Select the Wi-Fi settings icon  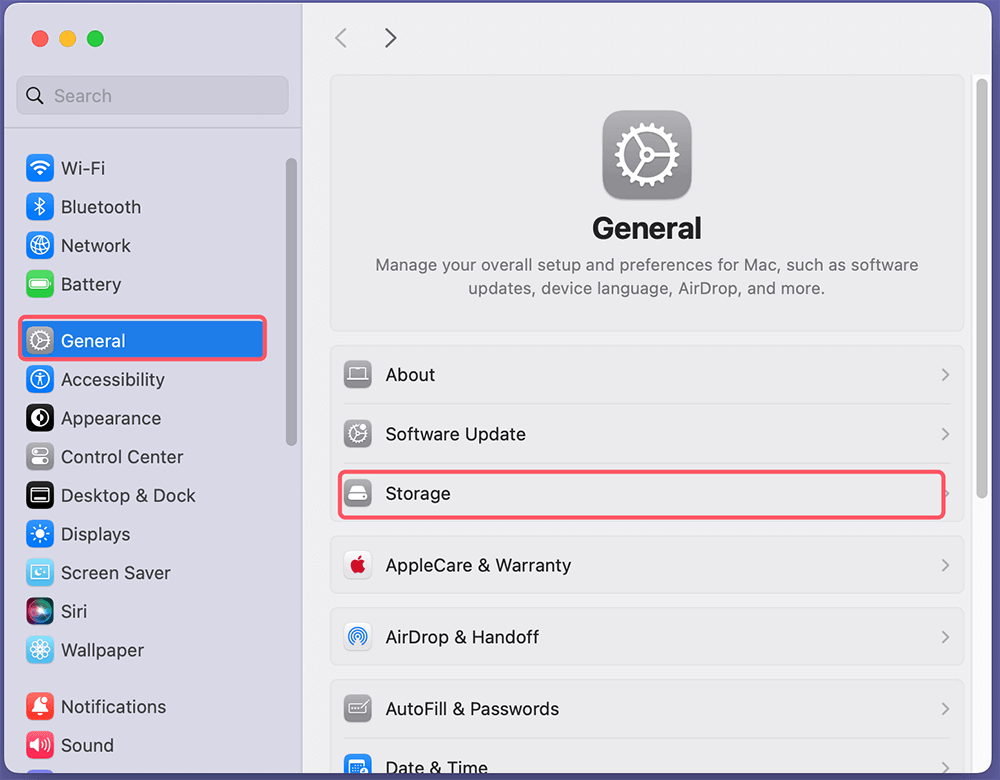(39, 168)
